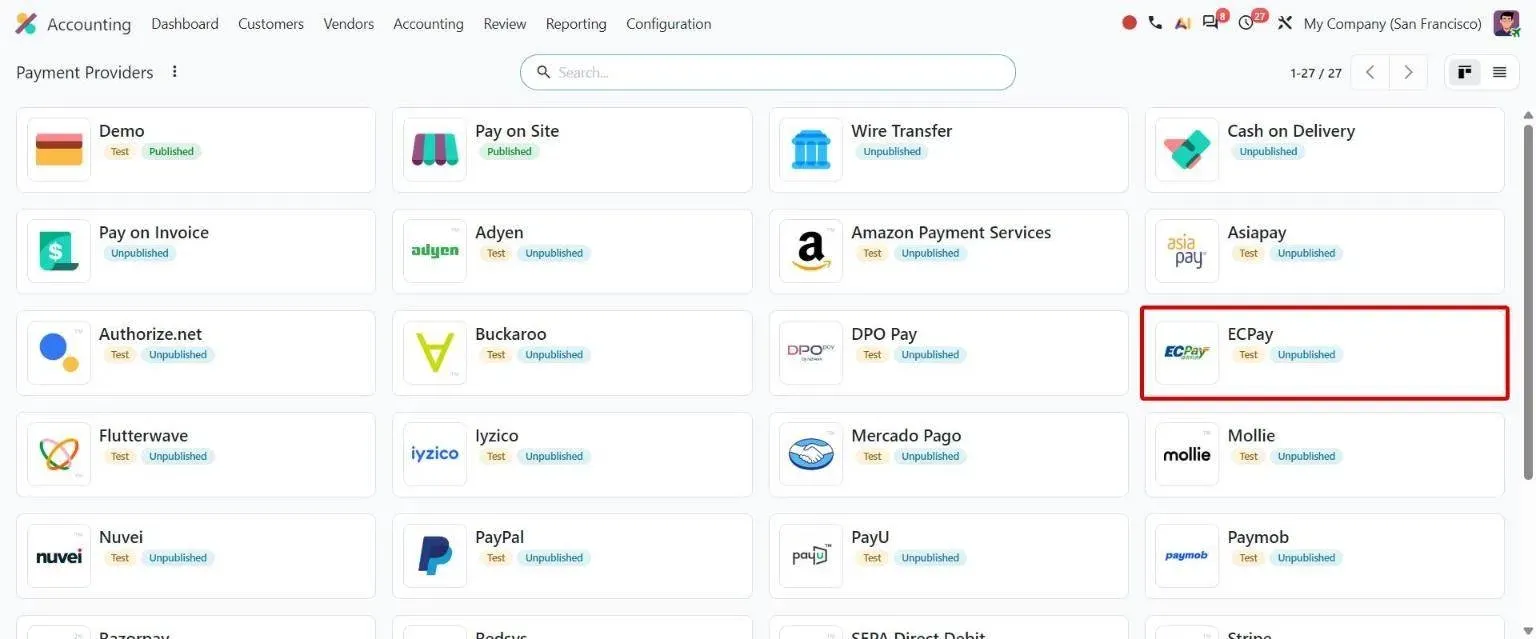This screenshot has height=639, width=1536.
Task: Click the Paymob logo
Action: click(1187, 556)
